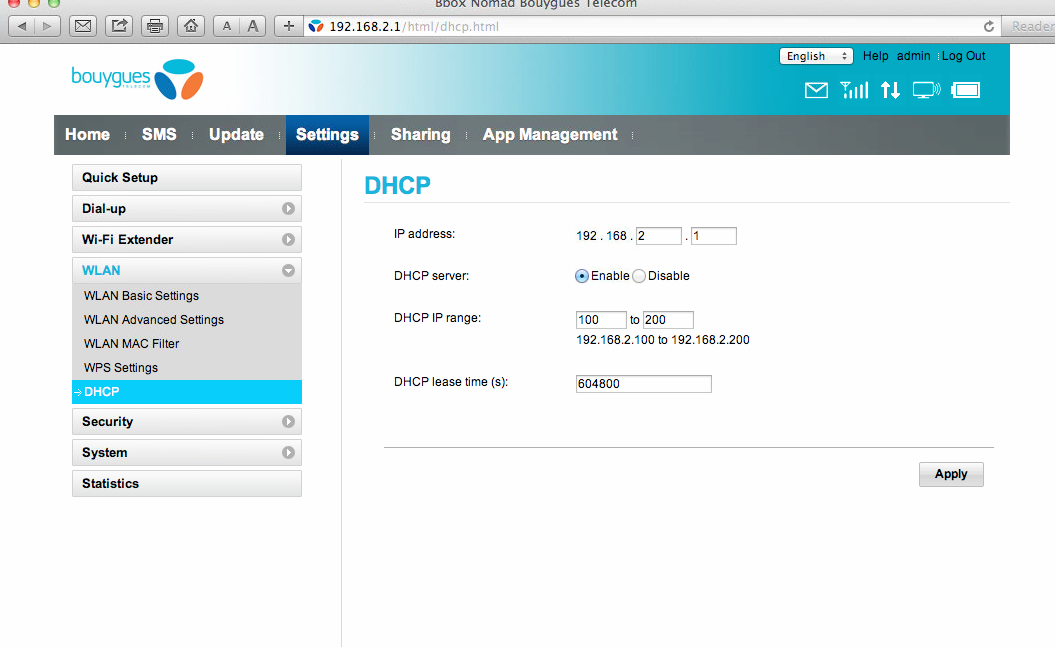Click the connected devices monitor icon
Viewport: 1055px width, 647px height.
[x=926, y=91]
